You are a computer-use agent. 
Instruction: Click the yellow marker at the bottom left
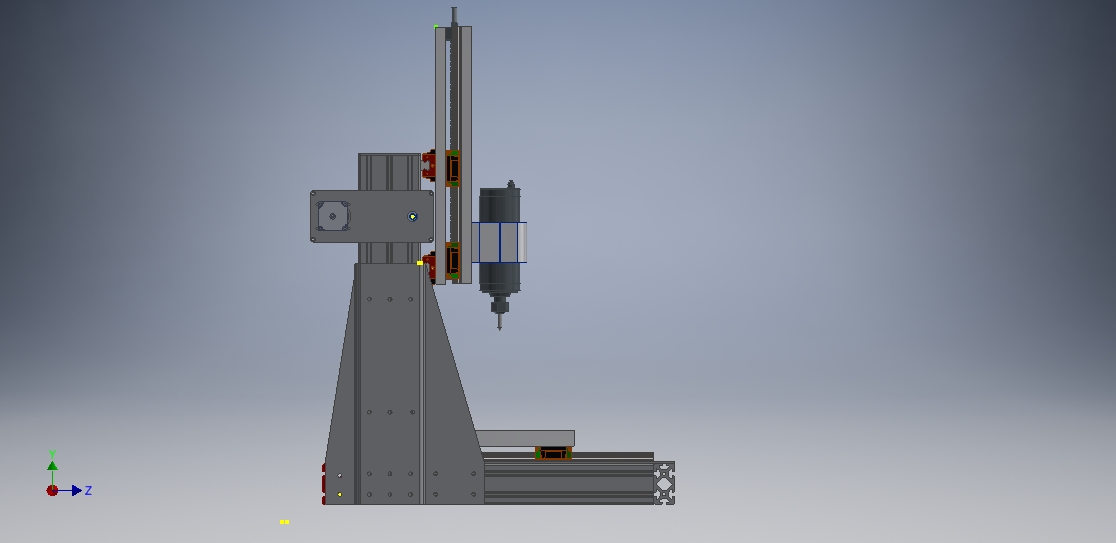tap(284, 522)
